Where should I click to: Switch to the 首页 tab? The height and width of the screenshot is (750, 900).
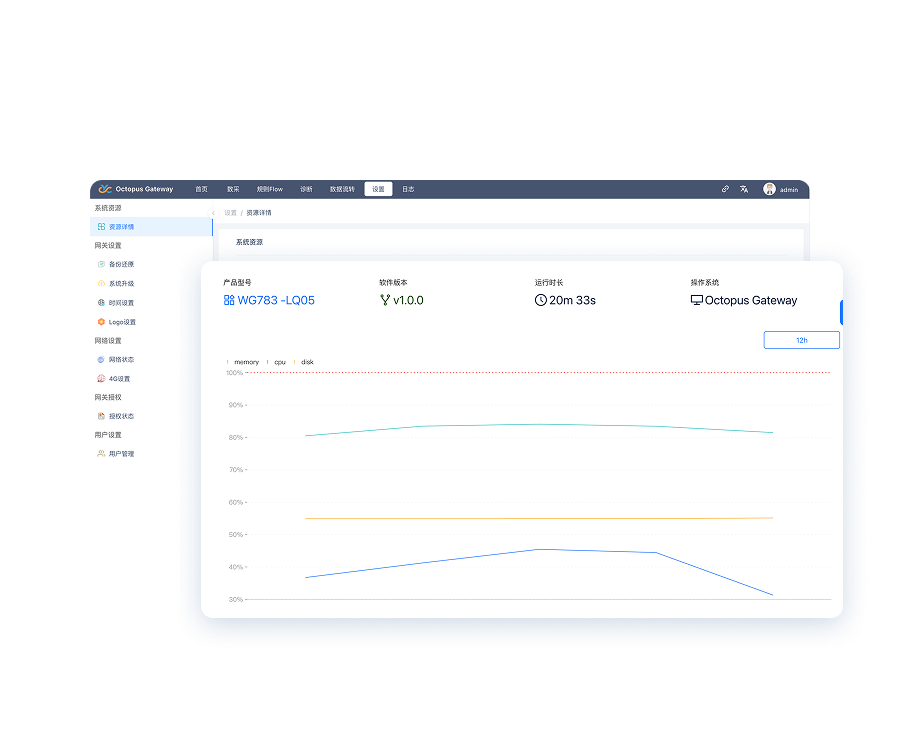(201, 189)
